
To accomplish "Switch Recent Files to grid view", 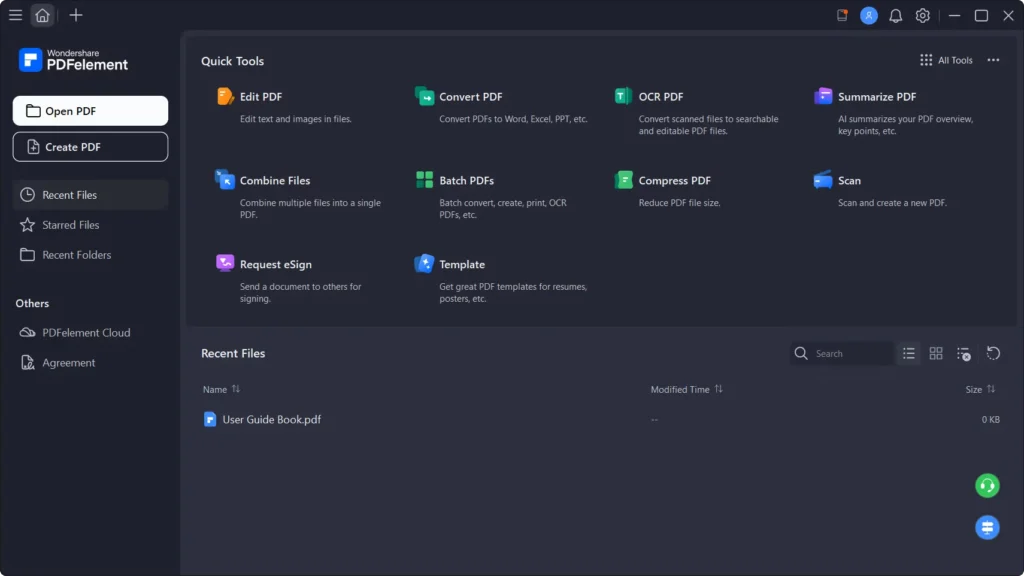I will (x=936, y=353).
